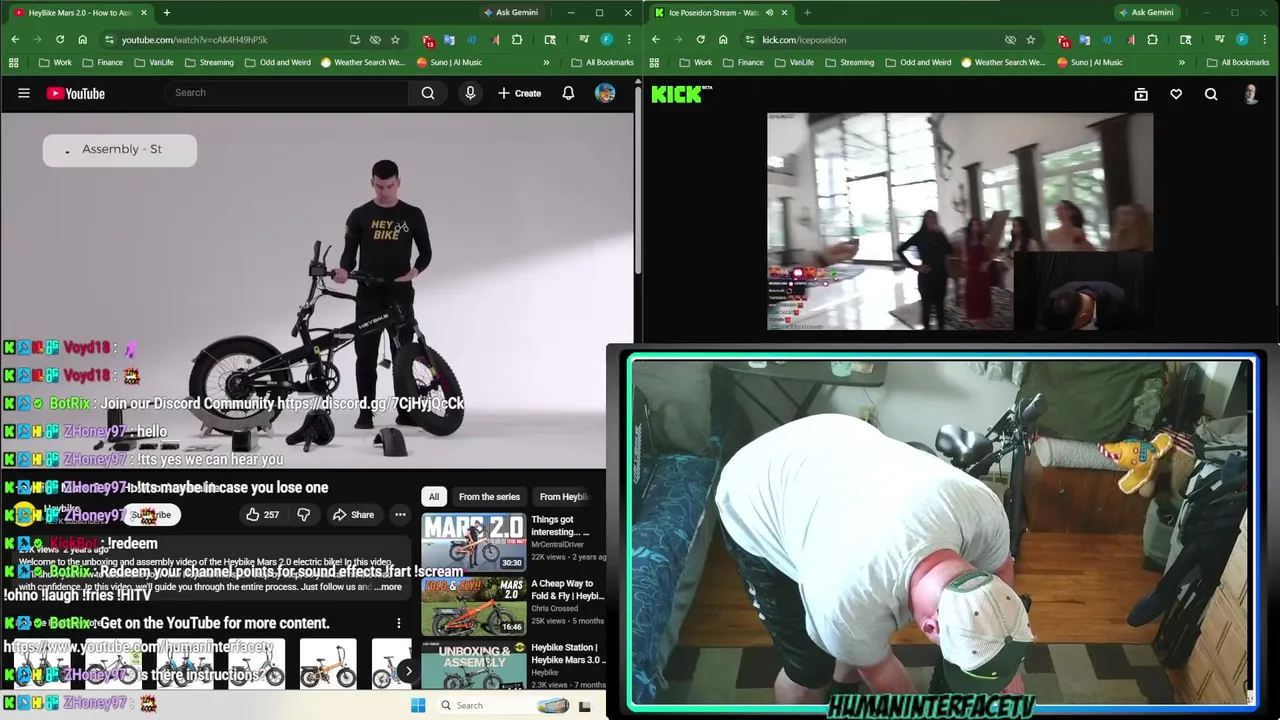The height and width of the screenshot is (720, 1280).
Task: Open the YouTube hamburger guide menu
Action: coord(24,93)
